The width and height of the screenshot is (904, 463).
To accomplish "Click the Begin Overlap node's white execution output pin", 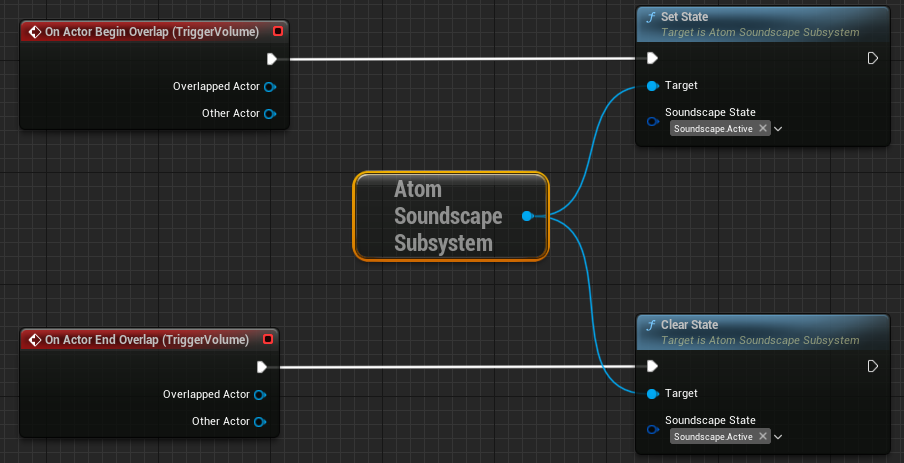I will (271, 59).
